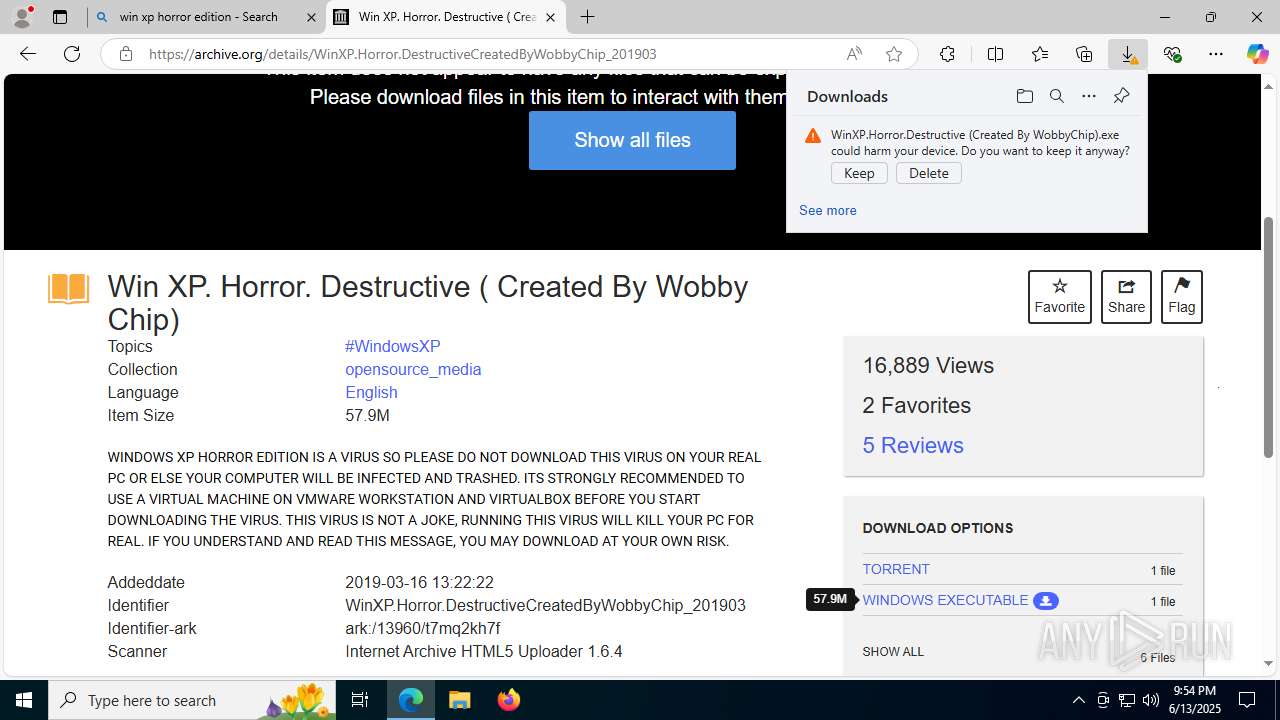
Task: Expand SHOW ALL download options
Action: (x=893, y=651)
